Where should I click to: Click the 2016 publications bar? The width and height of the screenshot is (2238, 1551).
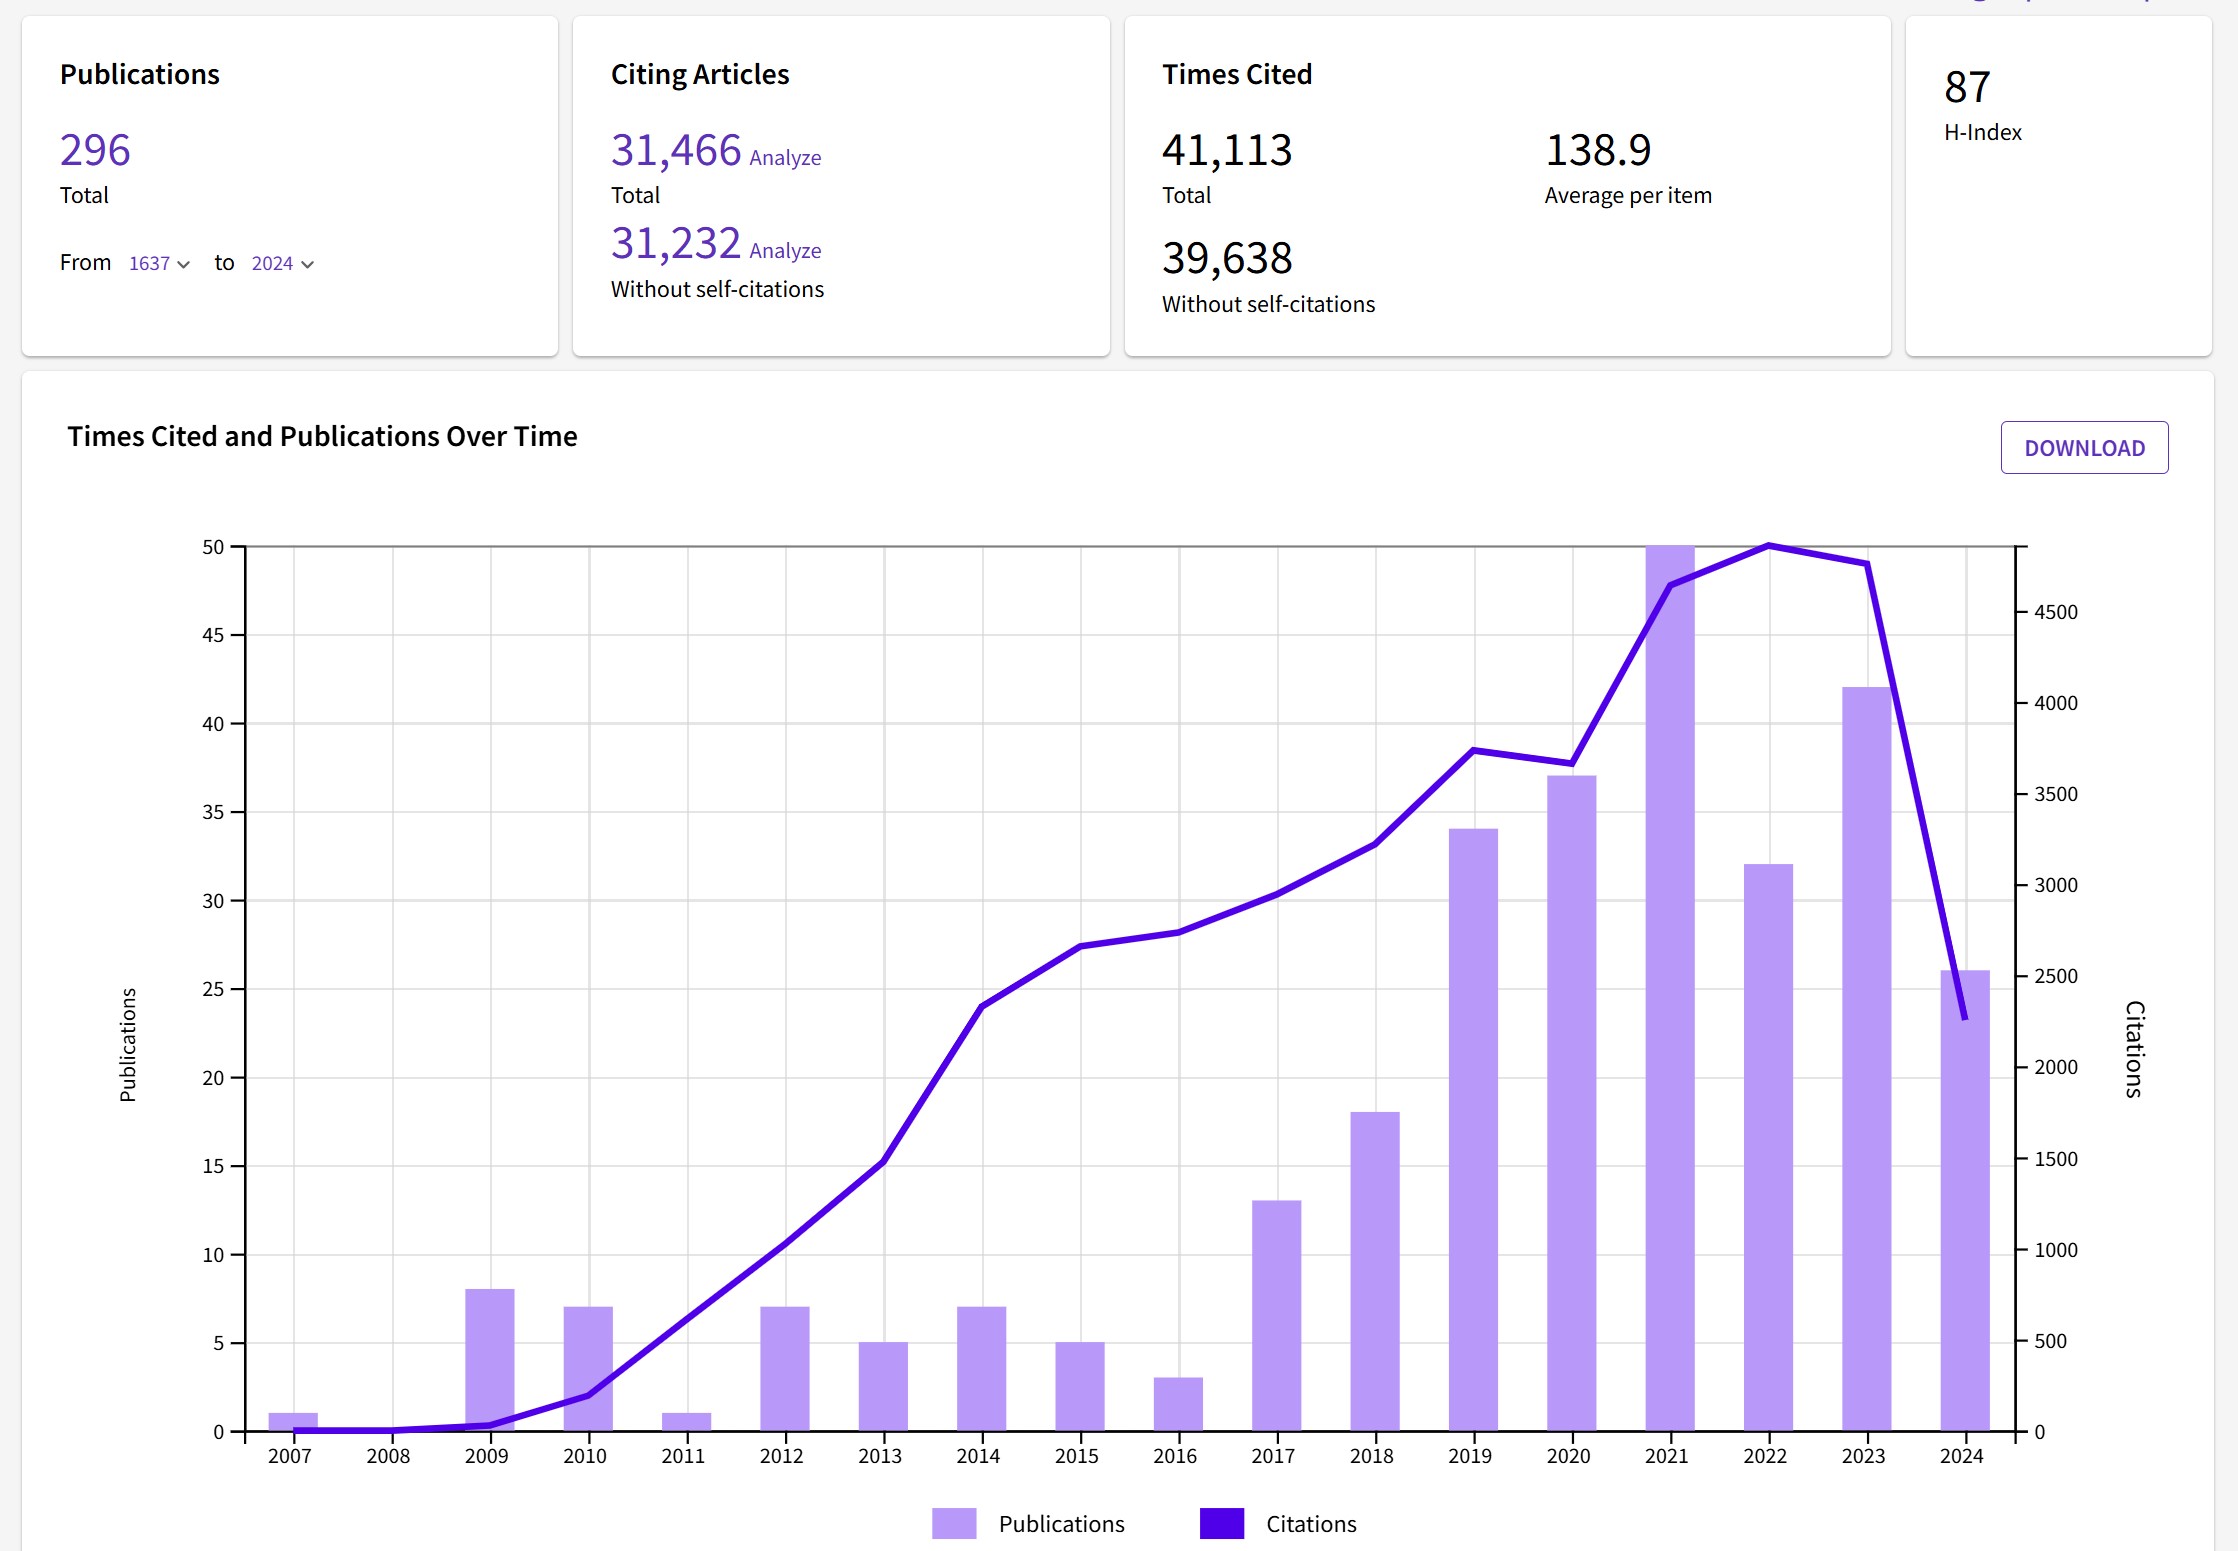pyautogui.click(x=1178, y=1404)
